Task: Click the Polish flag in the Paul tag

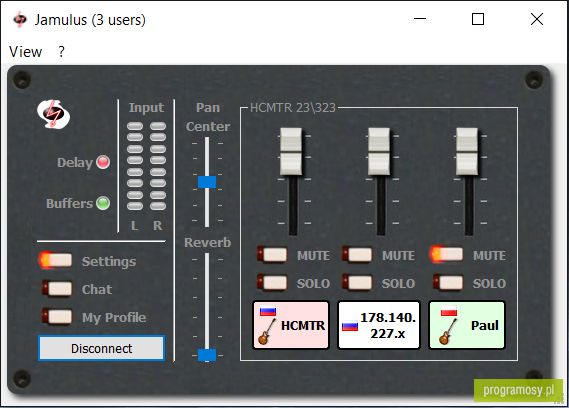Action: [x=449, y=311]
